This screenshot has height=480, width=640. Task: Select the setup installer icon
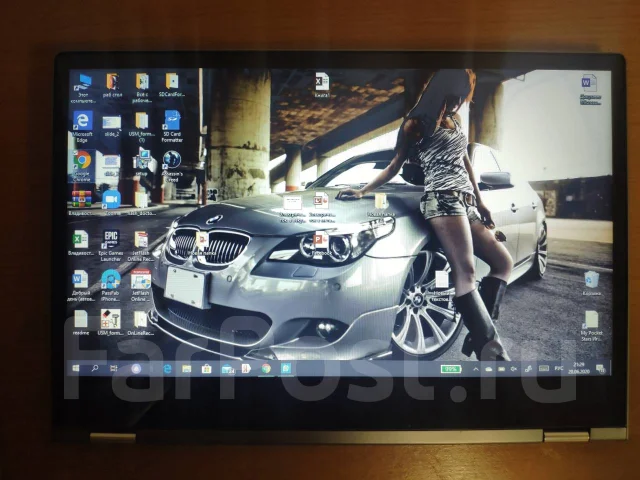click(142, 162)
